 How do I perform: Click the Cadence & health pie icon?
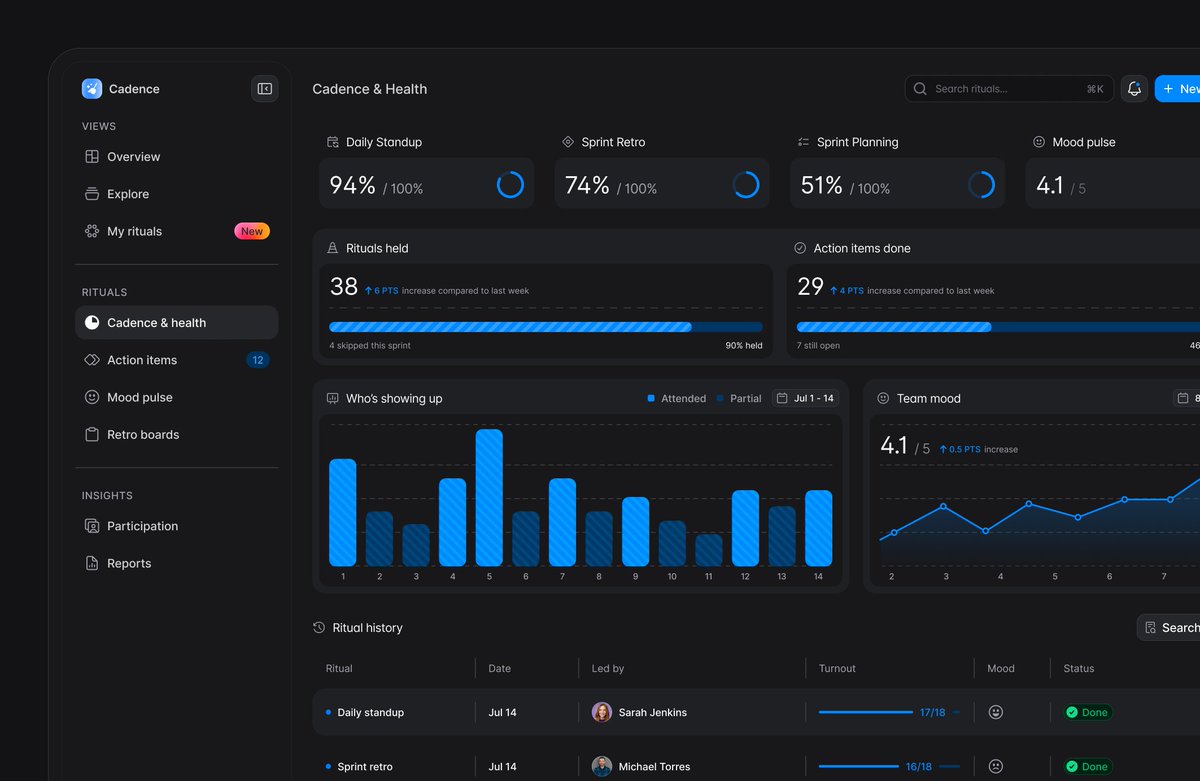pos(92,323)
